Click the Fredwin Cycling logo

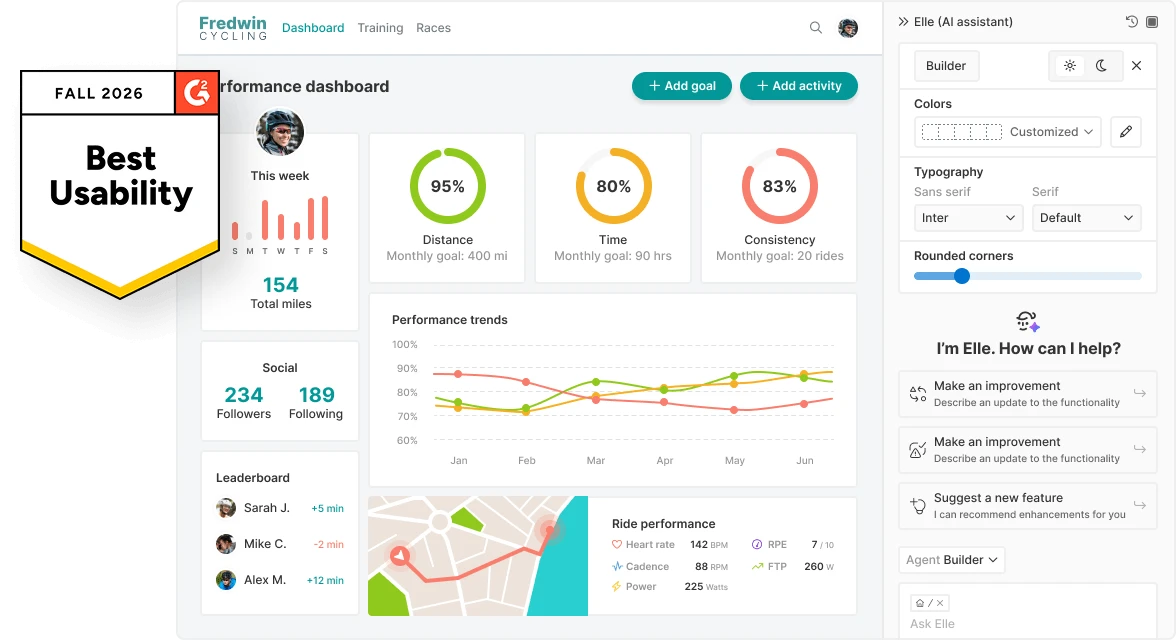pyautogui.click(x=232, y=28)
